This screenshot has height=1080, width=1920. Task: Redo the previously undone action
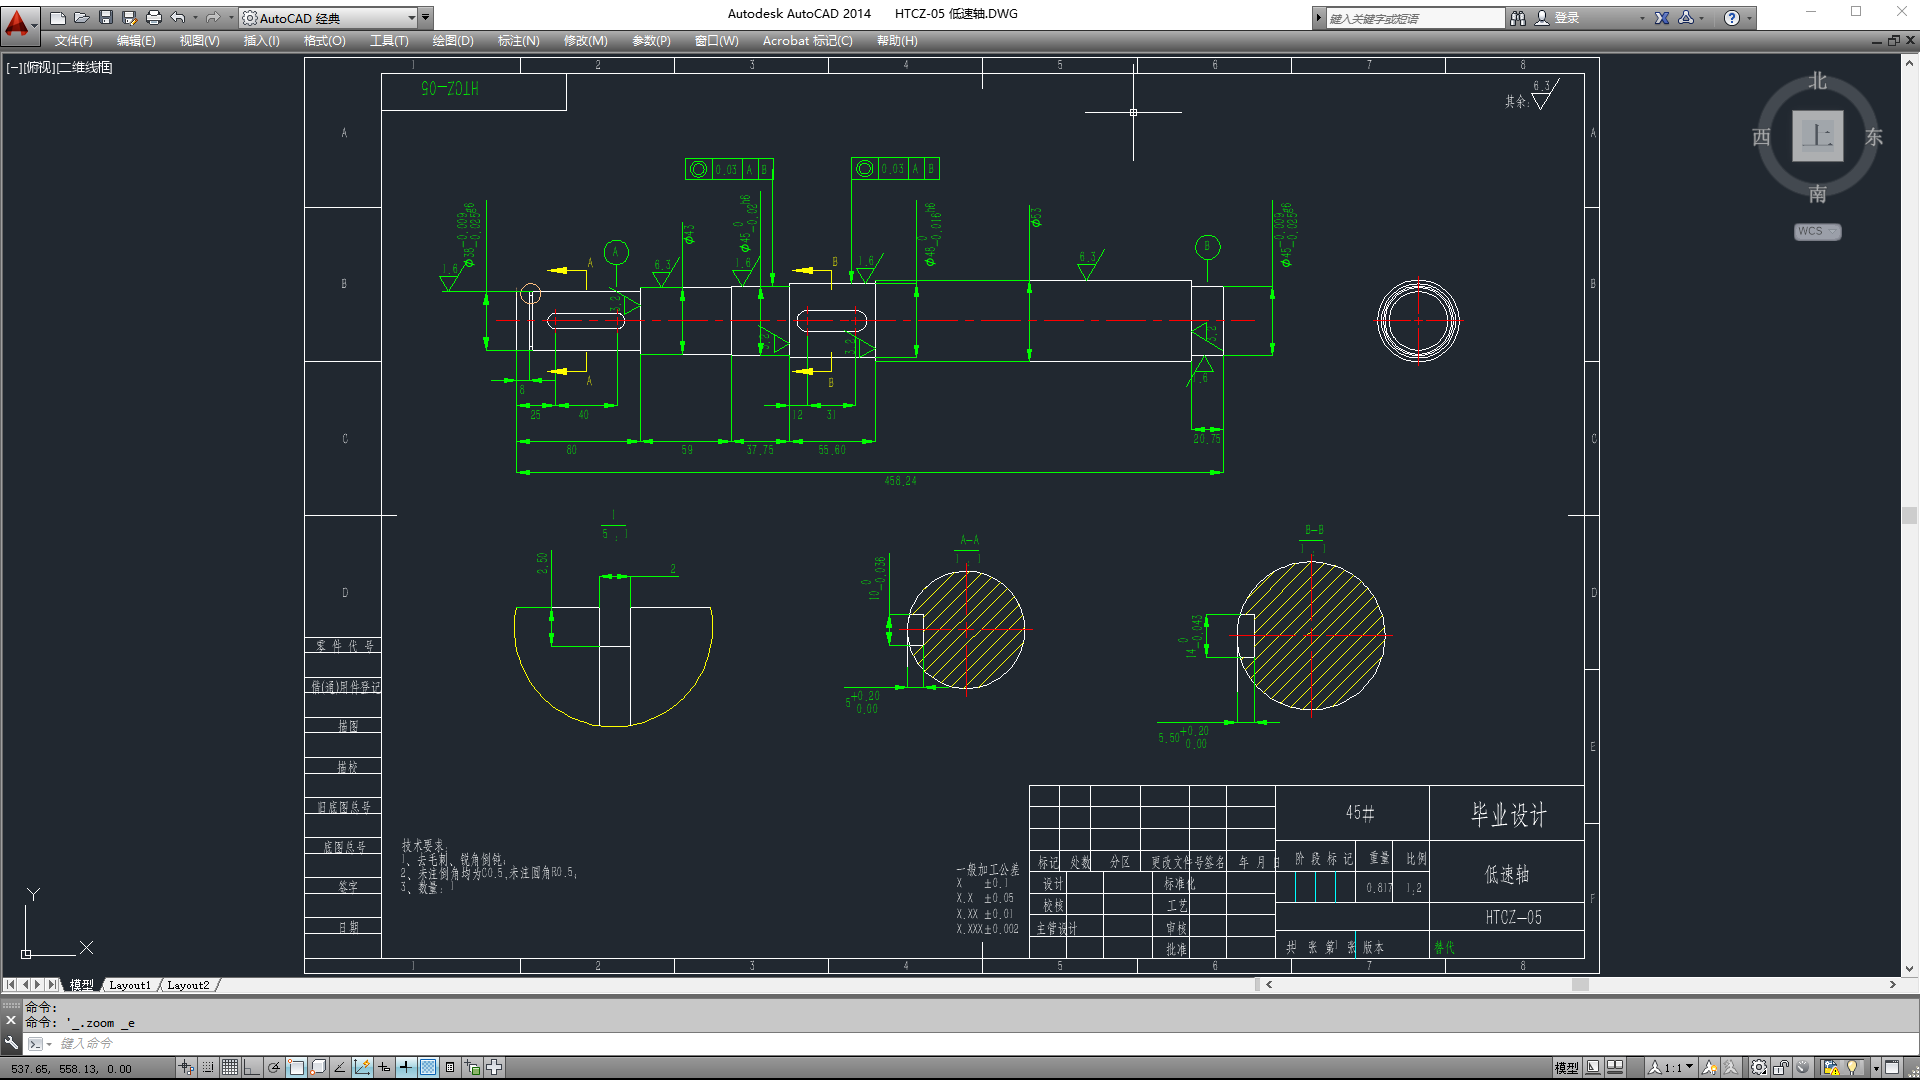click(213, 18)
